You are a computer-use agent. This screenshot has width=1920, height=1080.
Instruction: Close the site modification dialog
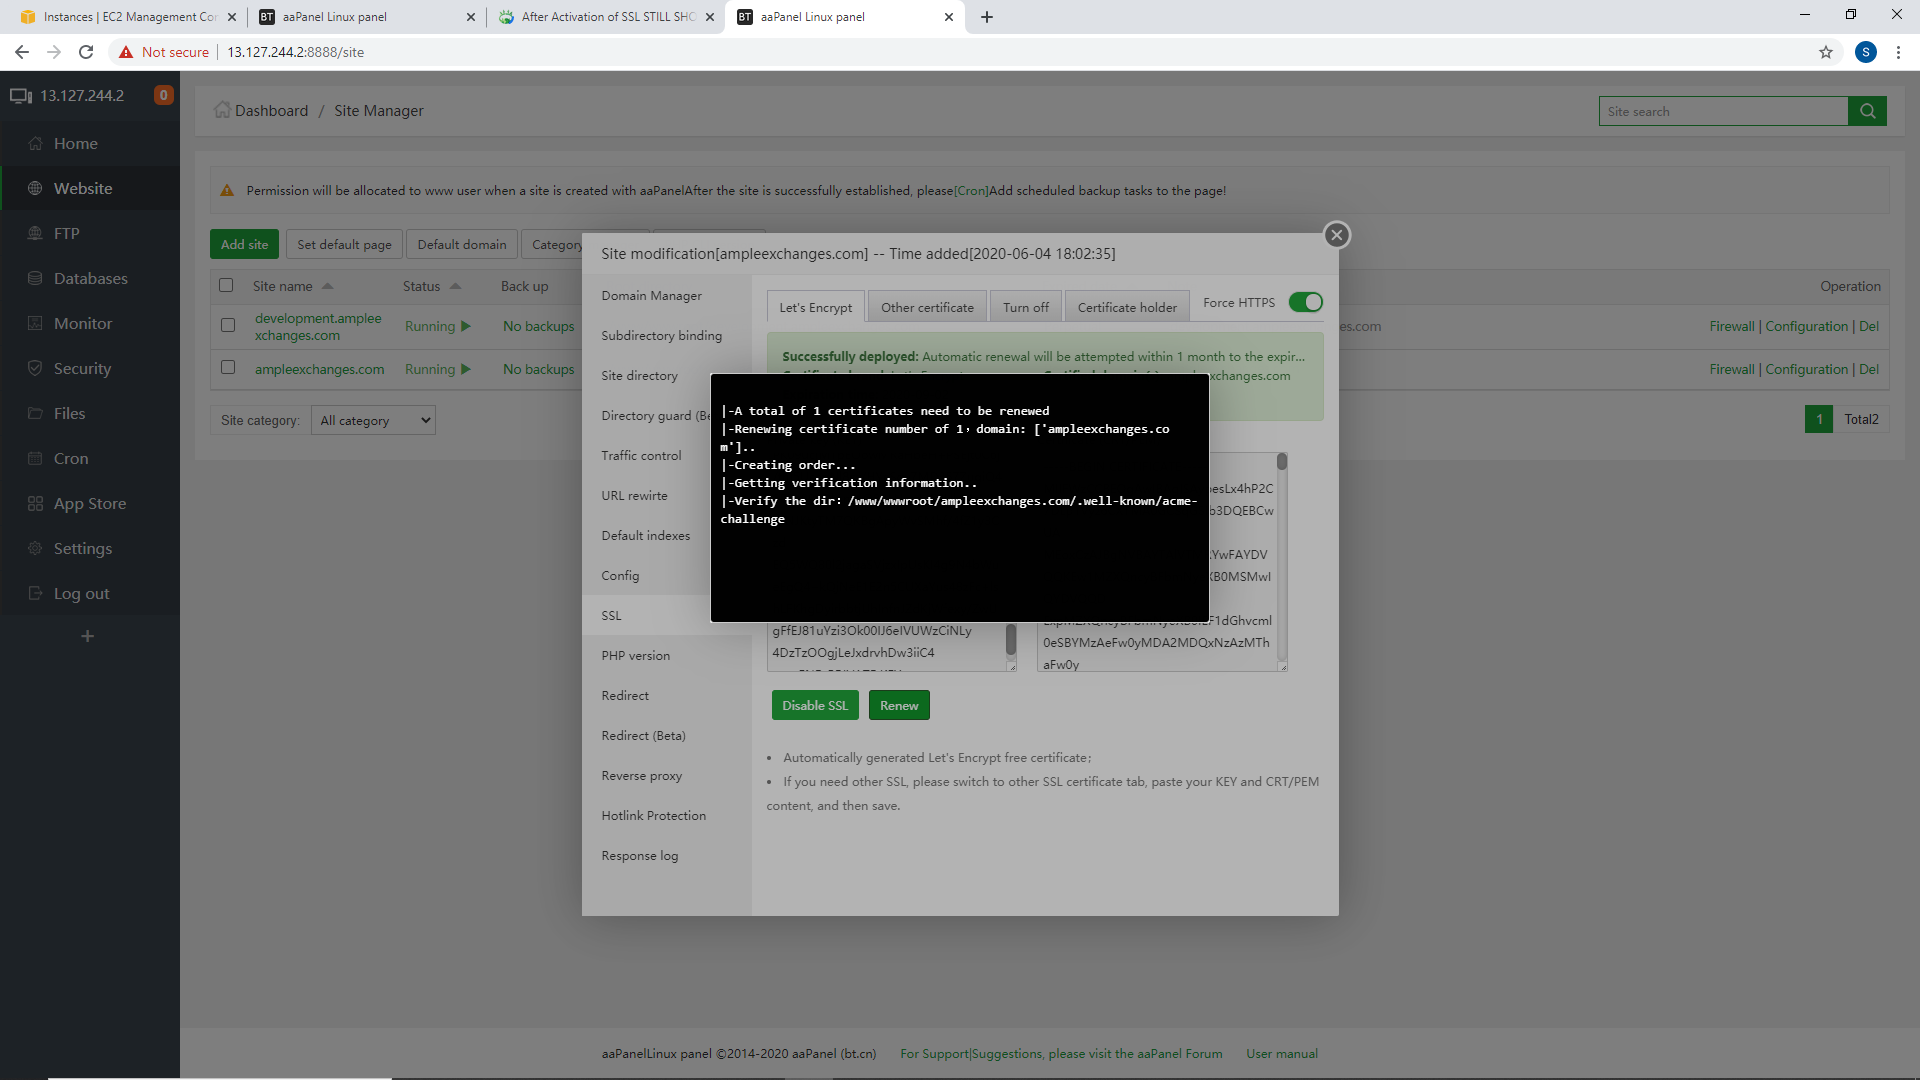point(1337,235)
